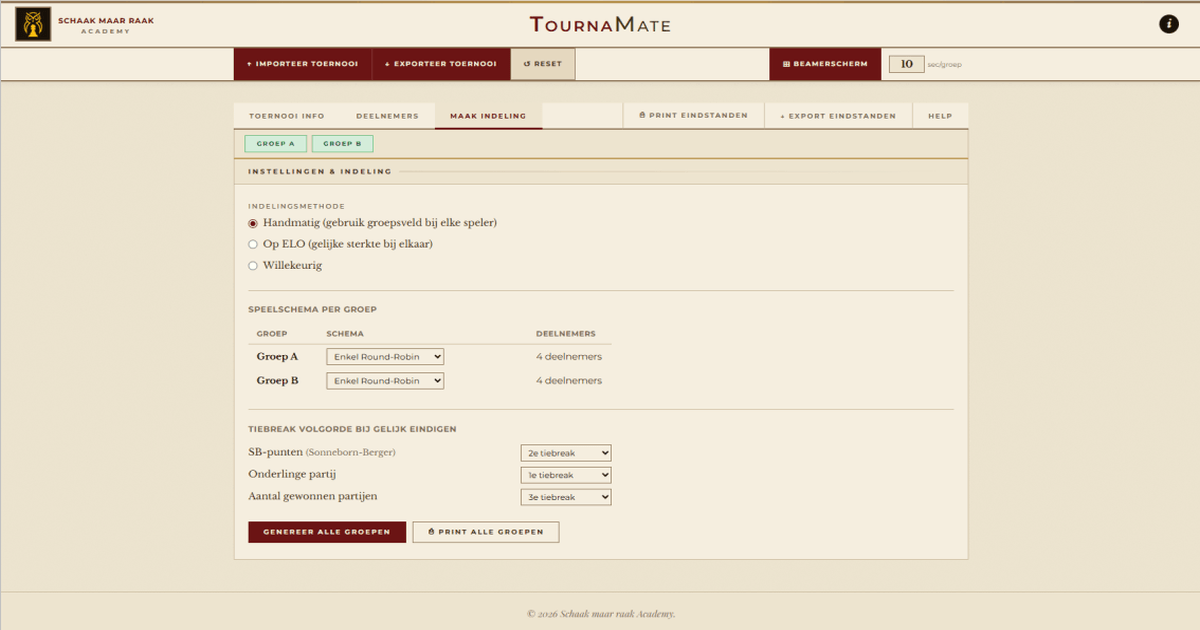Click Genereer Alle Groepen button
Image resolution: width=1200 pixels, height=630 pixels.
327,532
